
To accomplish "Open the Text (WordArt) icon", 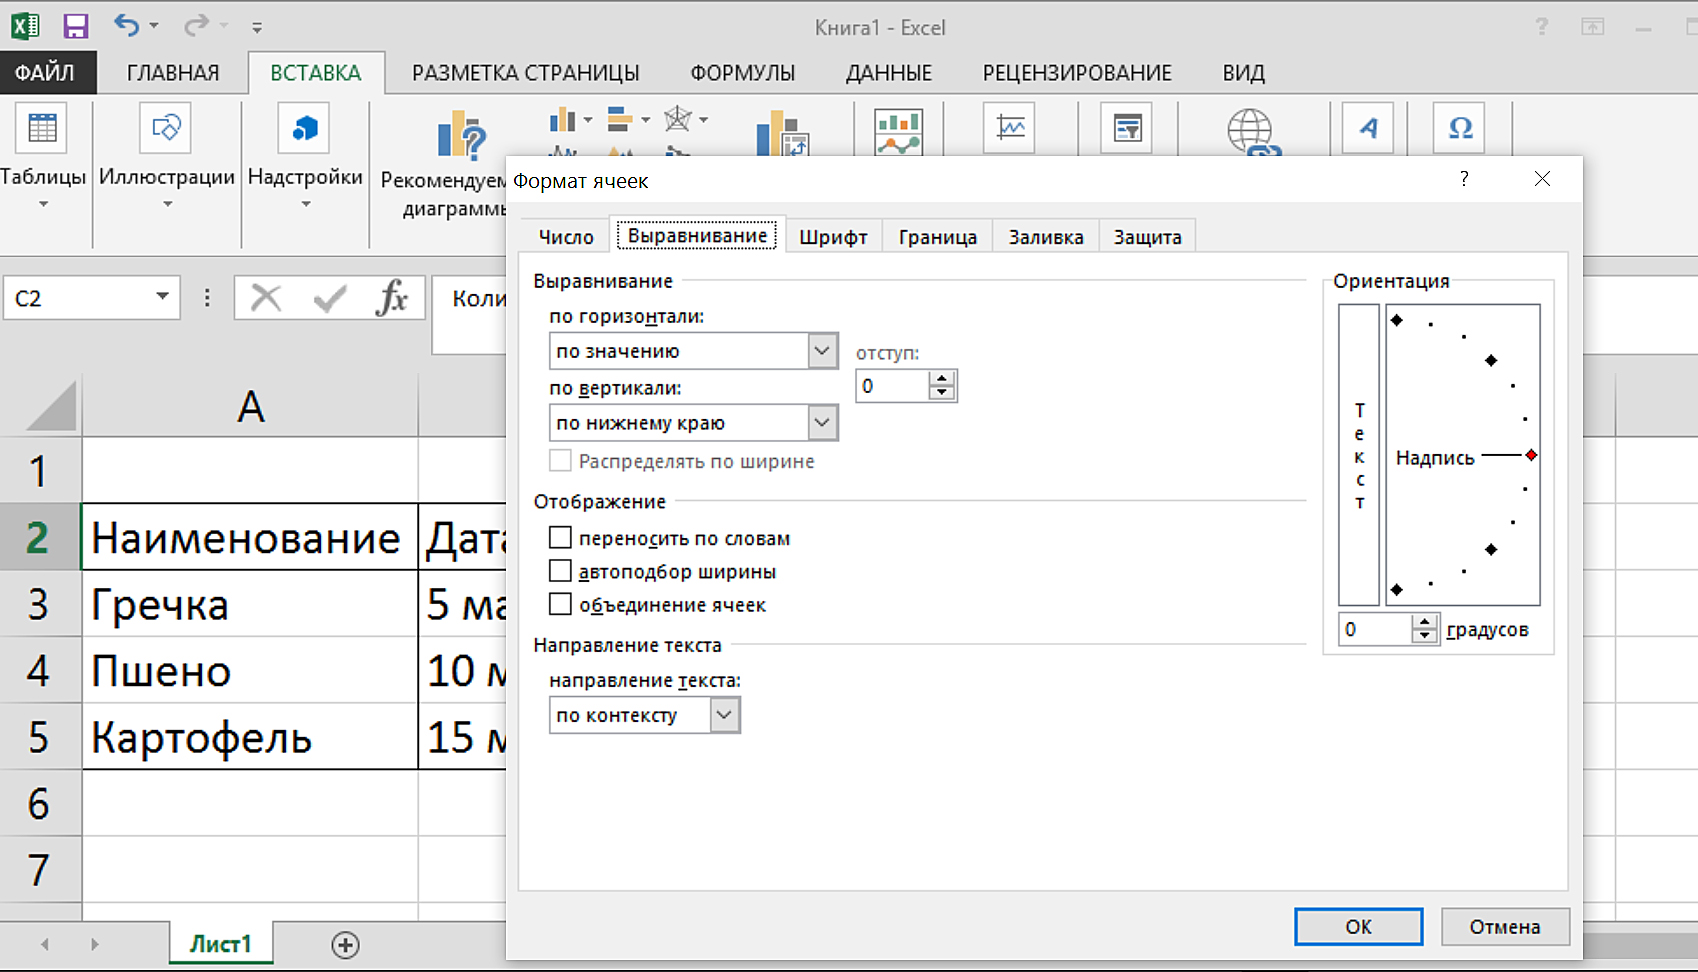I will point(1368,128).
